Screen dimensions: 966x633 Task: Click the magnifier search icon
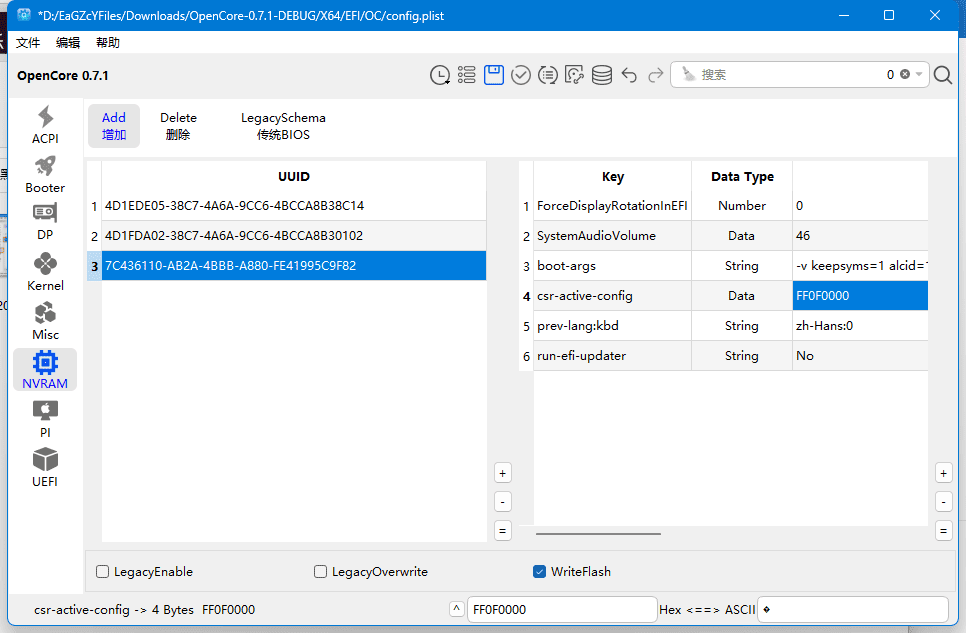click(x=942, y=74)
